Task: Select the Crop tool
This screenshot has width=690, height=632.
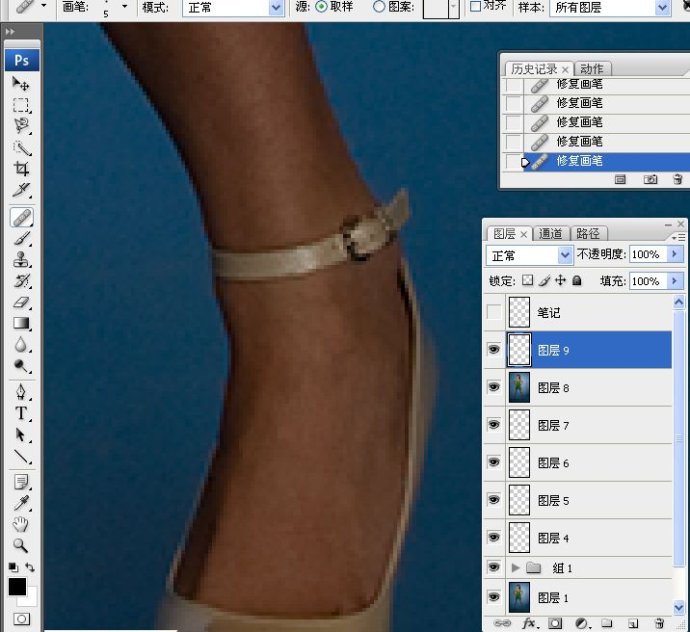Action: (21, 169)
